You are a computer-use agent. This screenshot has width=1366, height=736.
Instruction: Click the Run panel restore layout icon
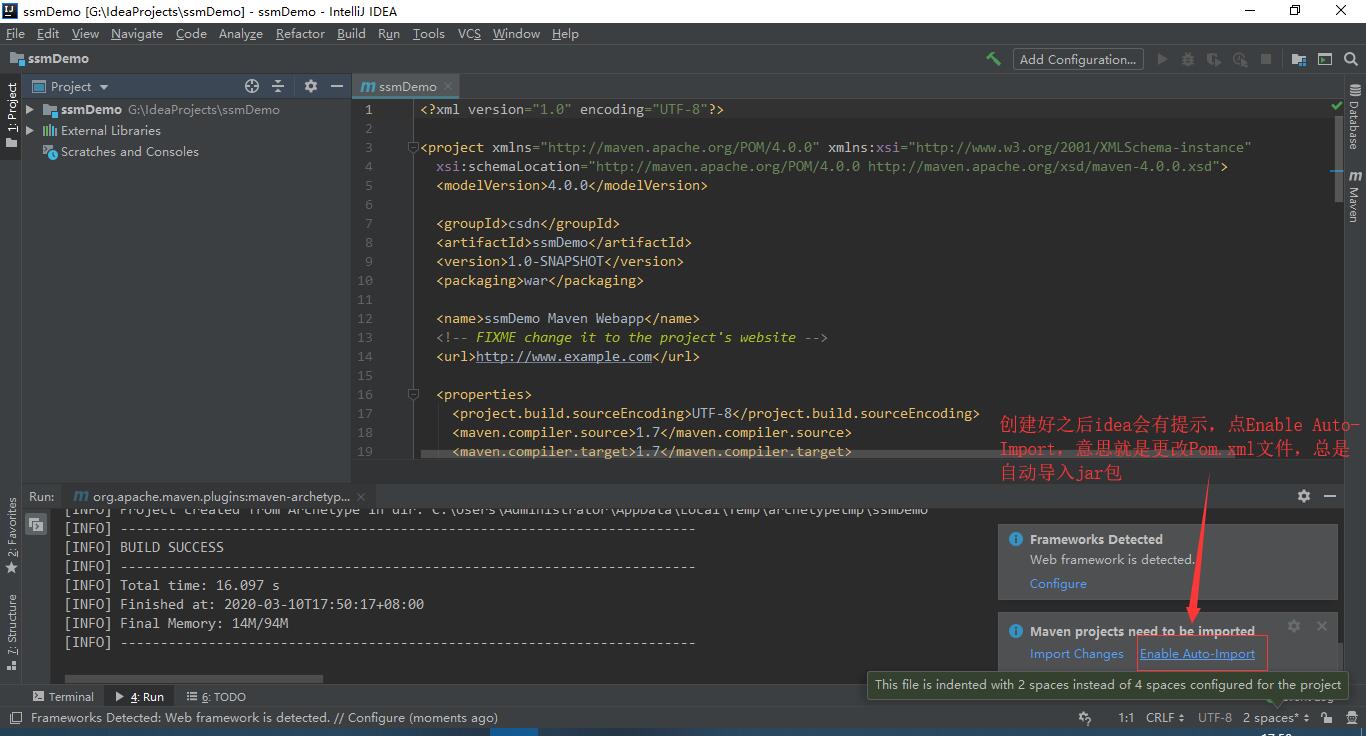(36, 524)
